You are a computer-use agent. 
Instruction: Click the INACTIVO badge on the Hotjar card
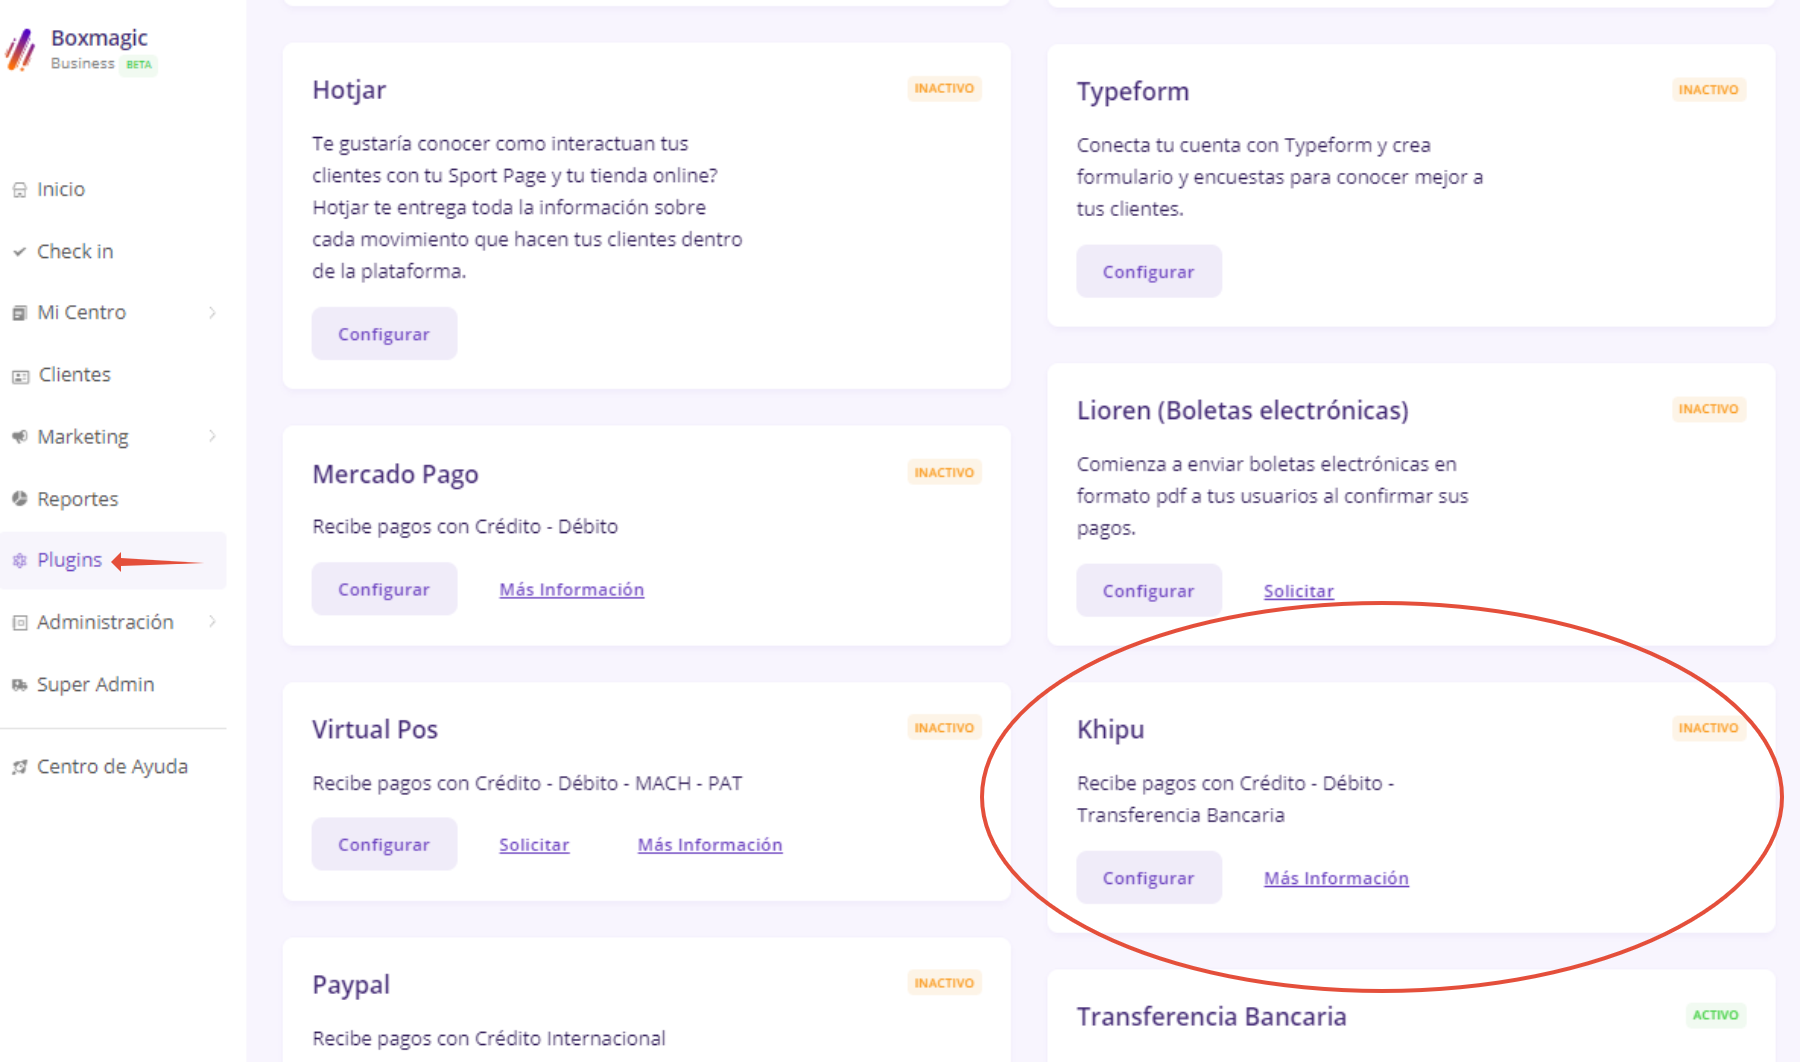click(943, 88)
